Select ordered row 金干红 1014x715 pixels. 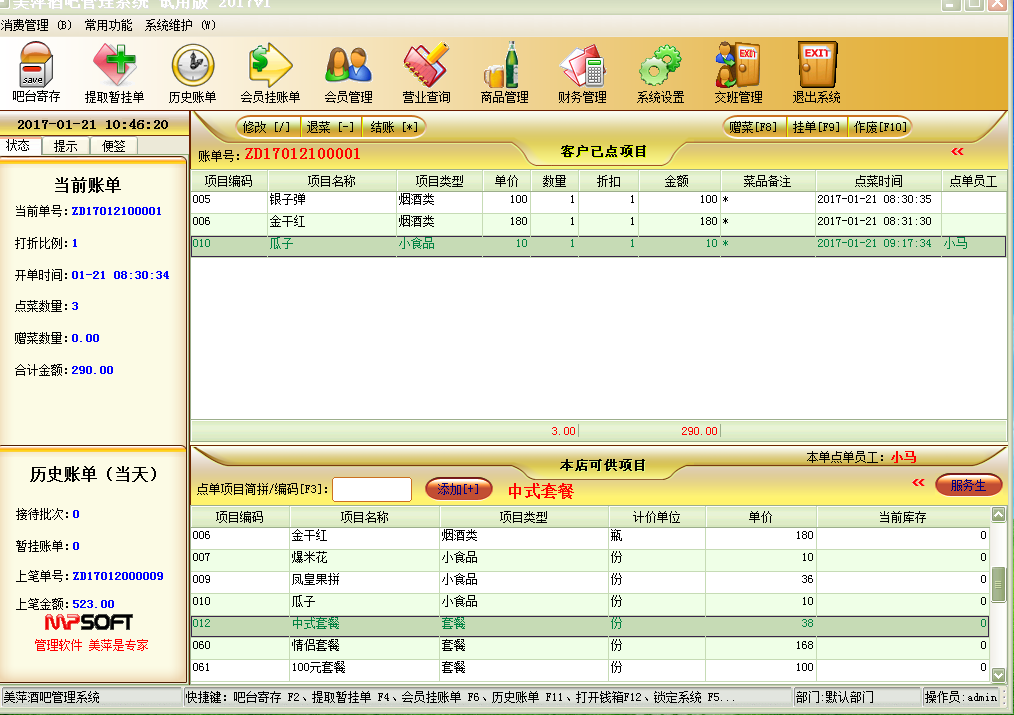[x=598, y=222]
